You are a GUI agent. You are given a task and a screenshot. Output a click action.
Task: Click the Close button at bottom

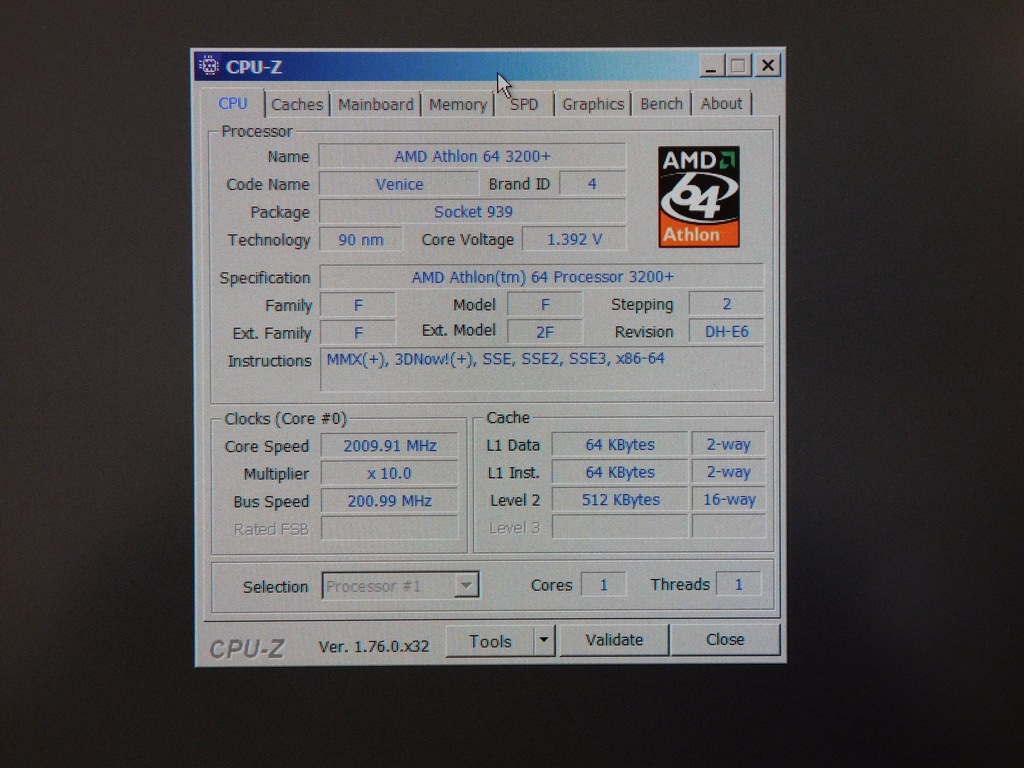tap(725, 639)
